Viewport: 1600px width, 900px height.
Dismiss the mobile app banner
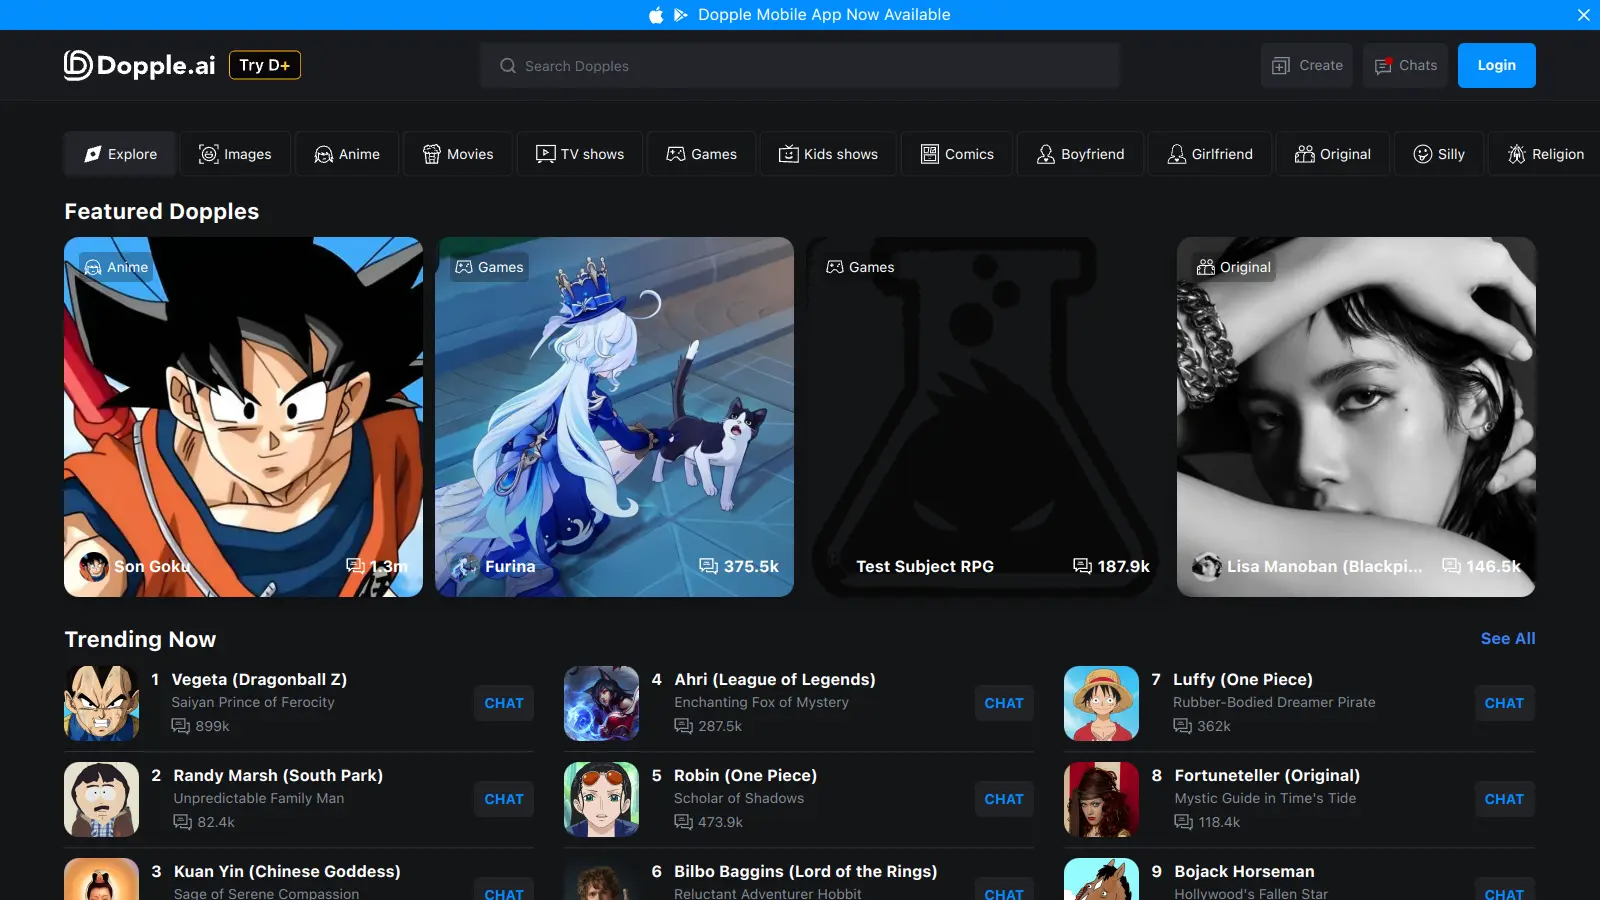pos(1583,15)
